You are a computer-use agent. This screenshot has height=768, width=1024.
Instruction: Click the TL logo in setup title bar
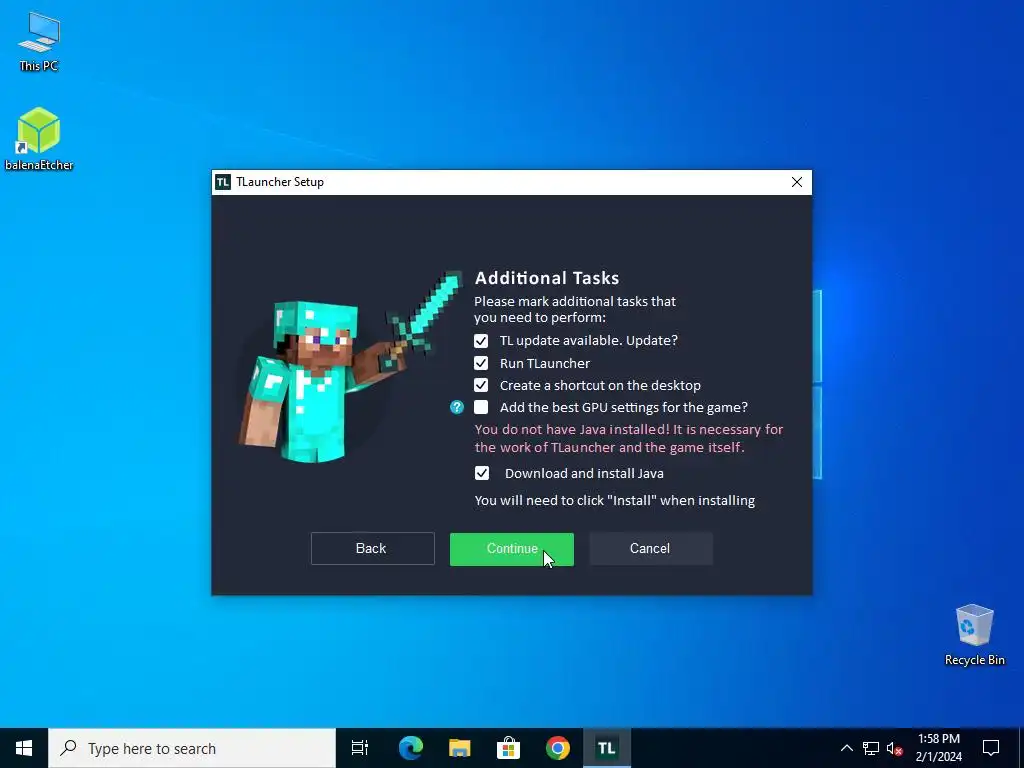click(223, 182)
